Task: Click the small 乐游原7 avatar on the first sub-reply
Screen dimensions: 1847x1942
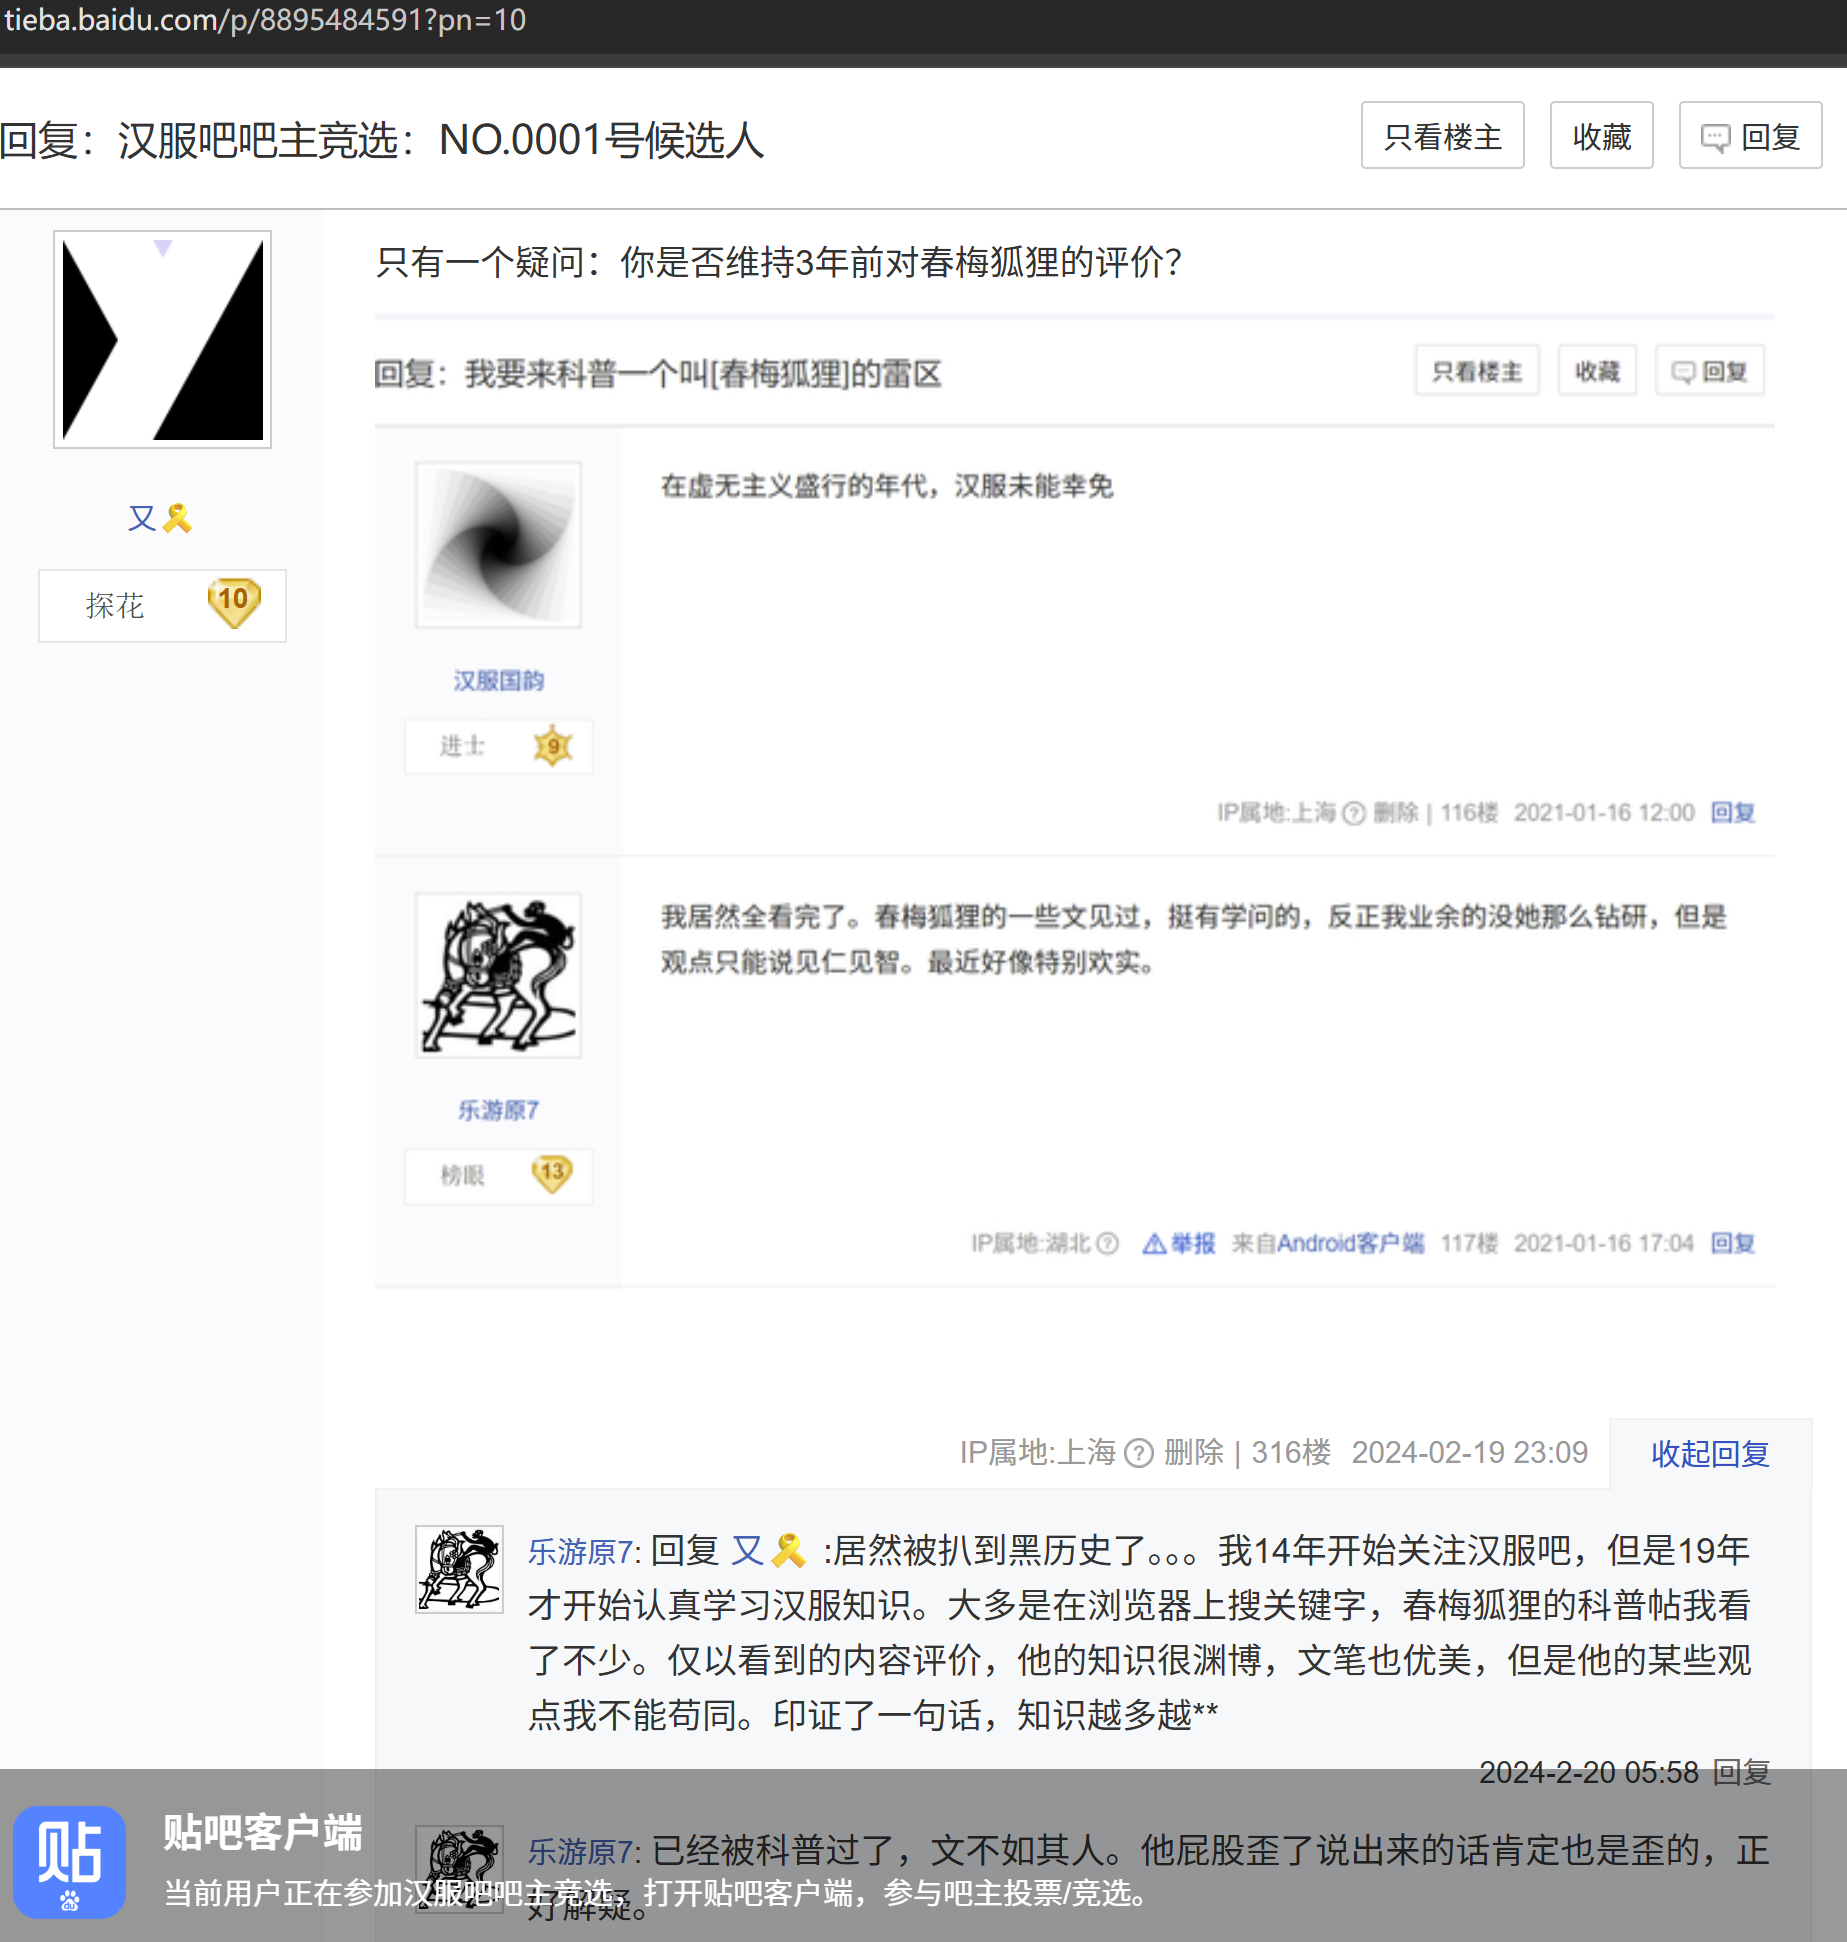Action: 459,1569
